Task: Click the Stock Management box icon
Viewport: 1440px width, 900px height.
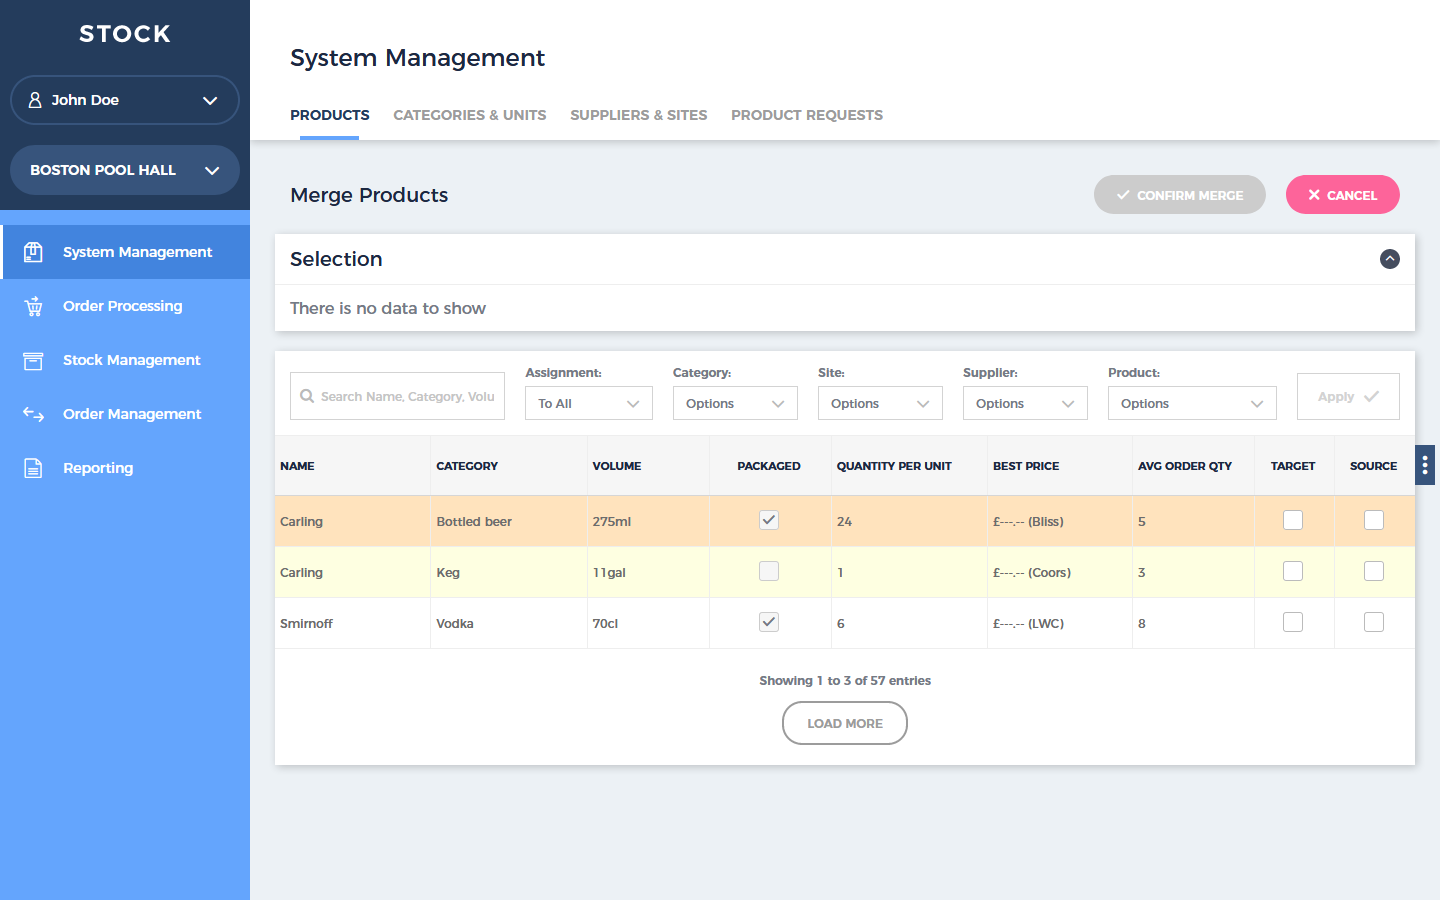Action: point(33,360)
